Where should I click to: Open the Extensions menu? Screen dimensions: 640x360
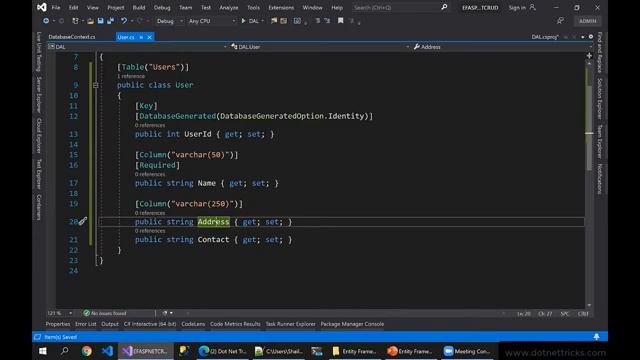pos(281,7)
